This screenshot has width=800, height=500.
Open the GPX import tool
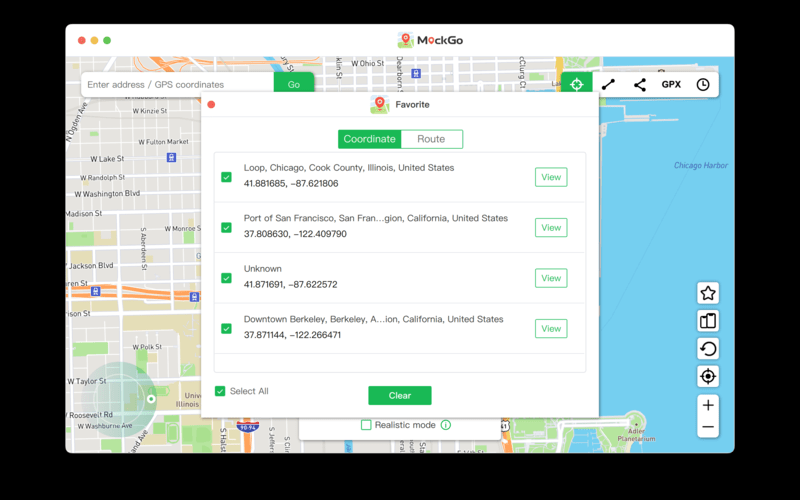click(x=671, y=85)
